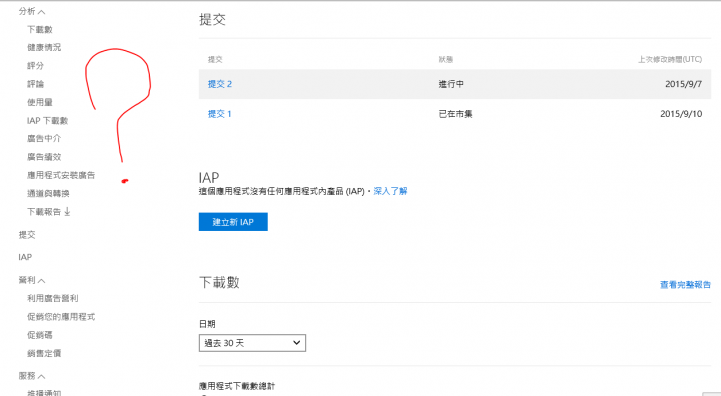Open 健康情況 in the sidebar
This screenshot has height=396, width=721.
44,47
